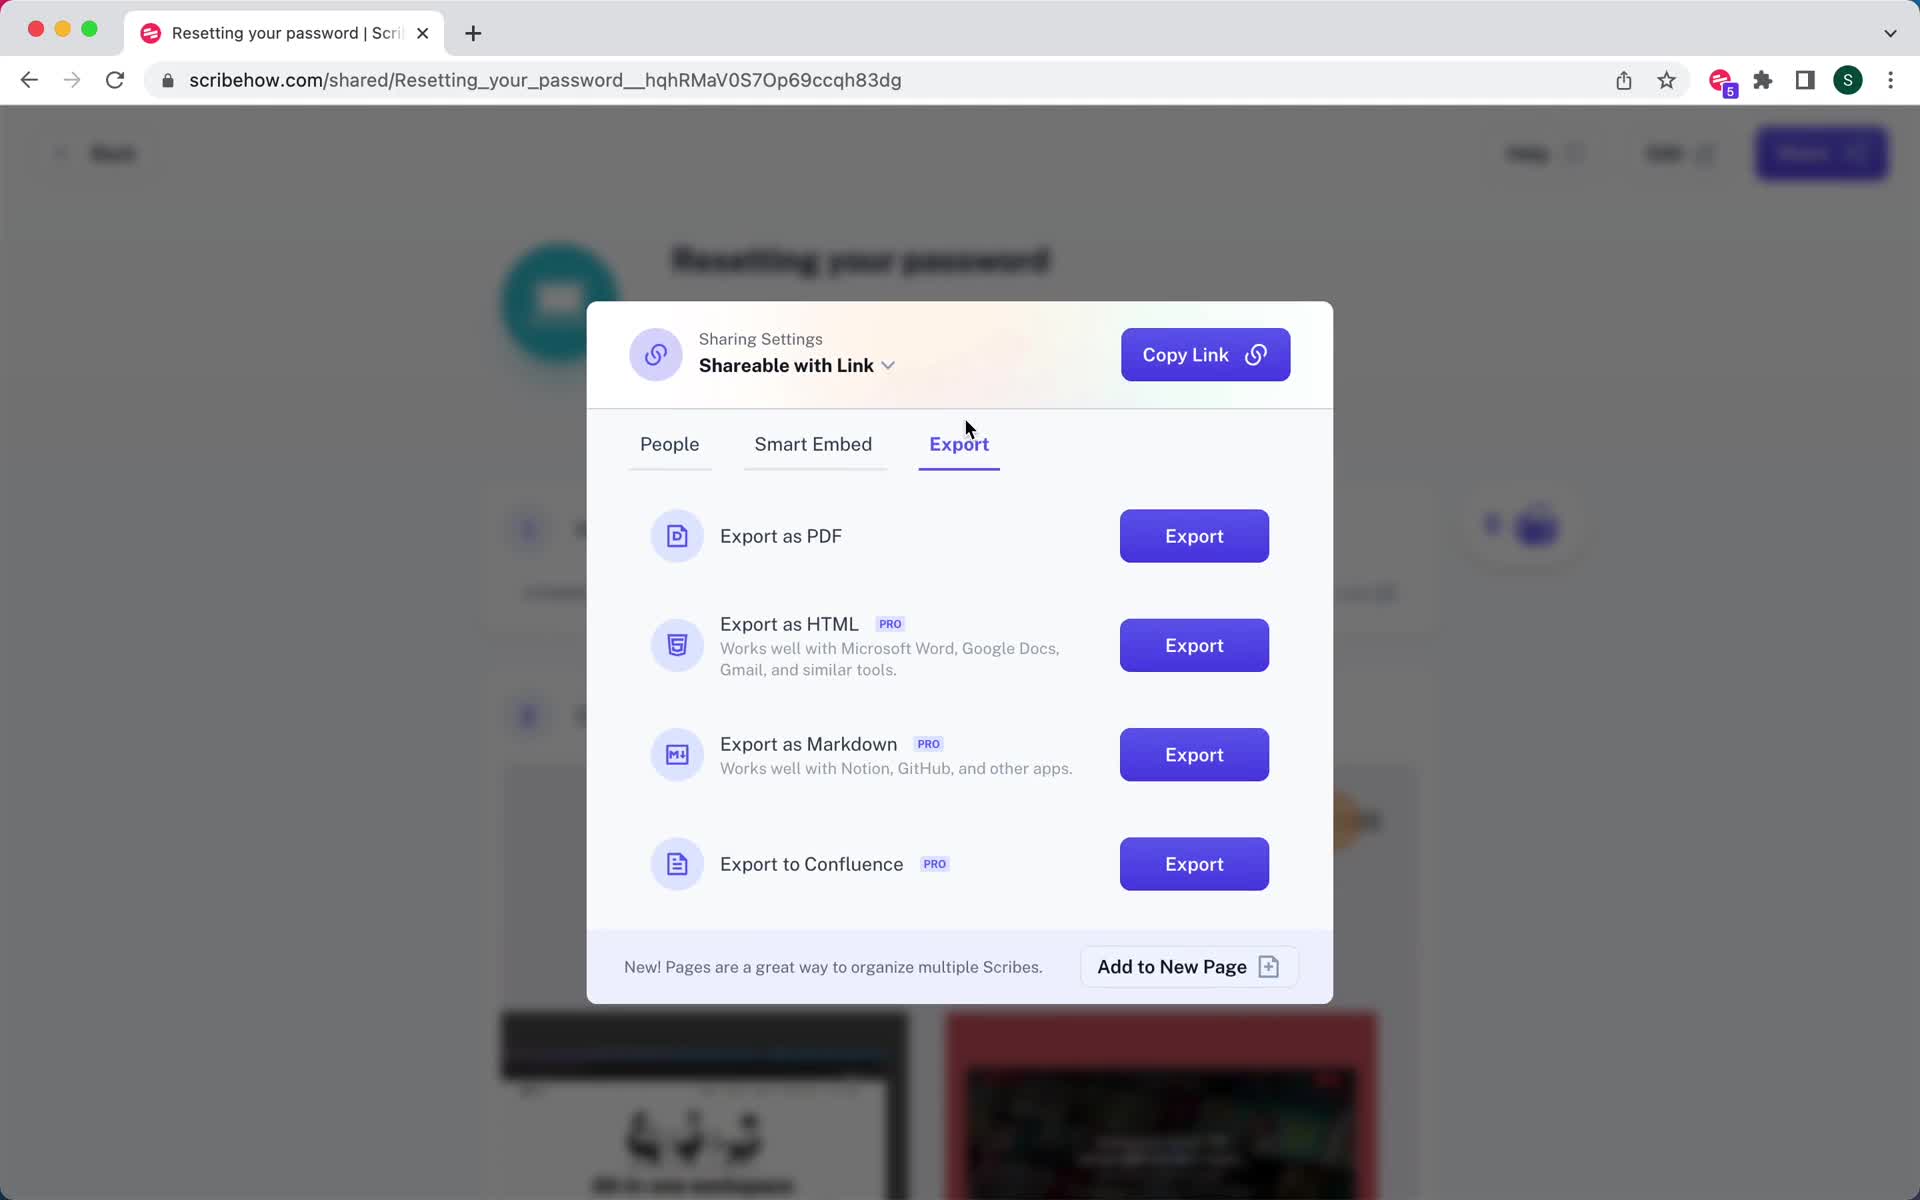Export the document as PDF
Viewport: 1920px width, 1200px height.
tap(1193, 536)
